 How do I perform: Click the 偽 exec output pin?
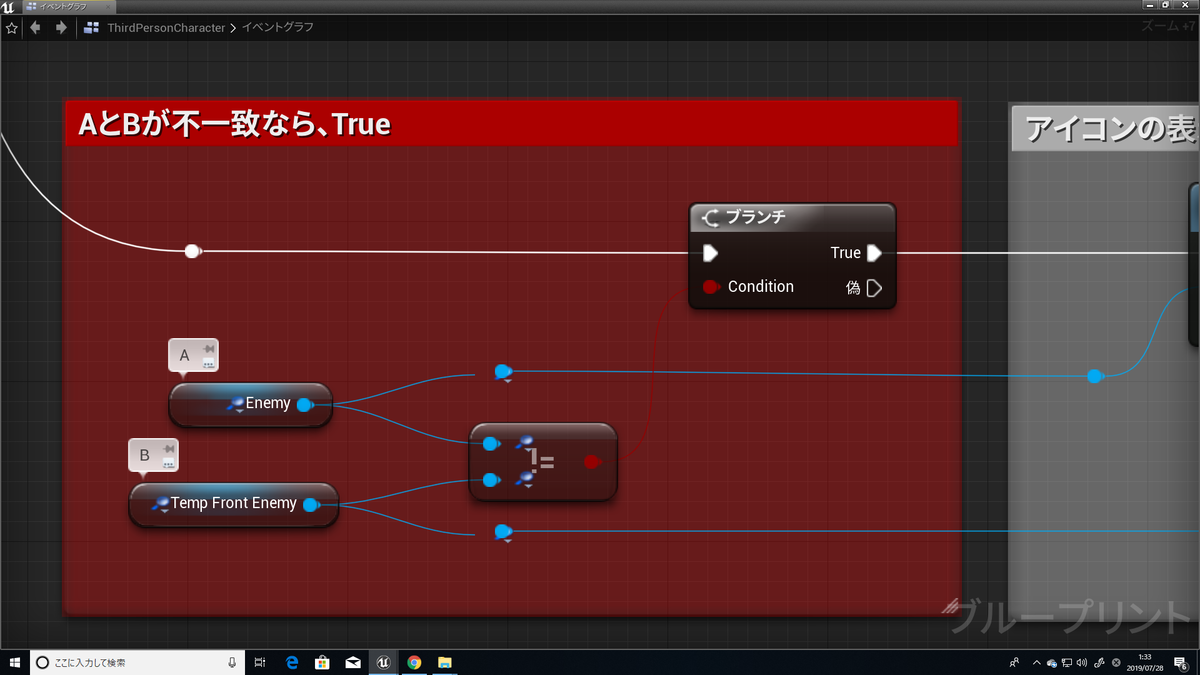click(874, 288)
